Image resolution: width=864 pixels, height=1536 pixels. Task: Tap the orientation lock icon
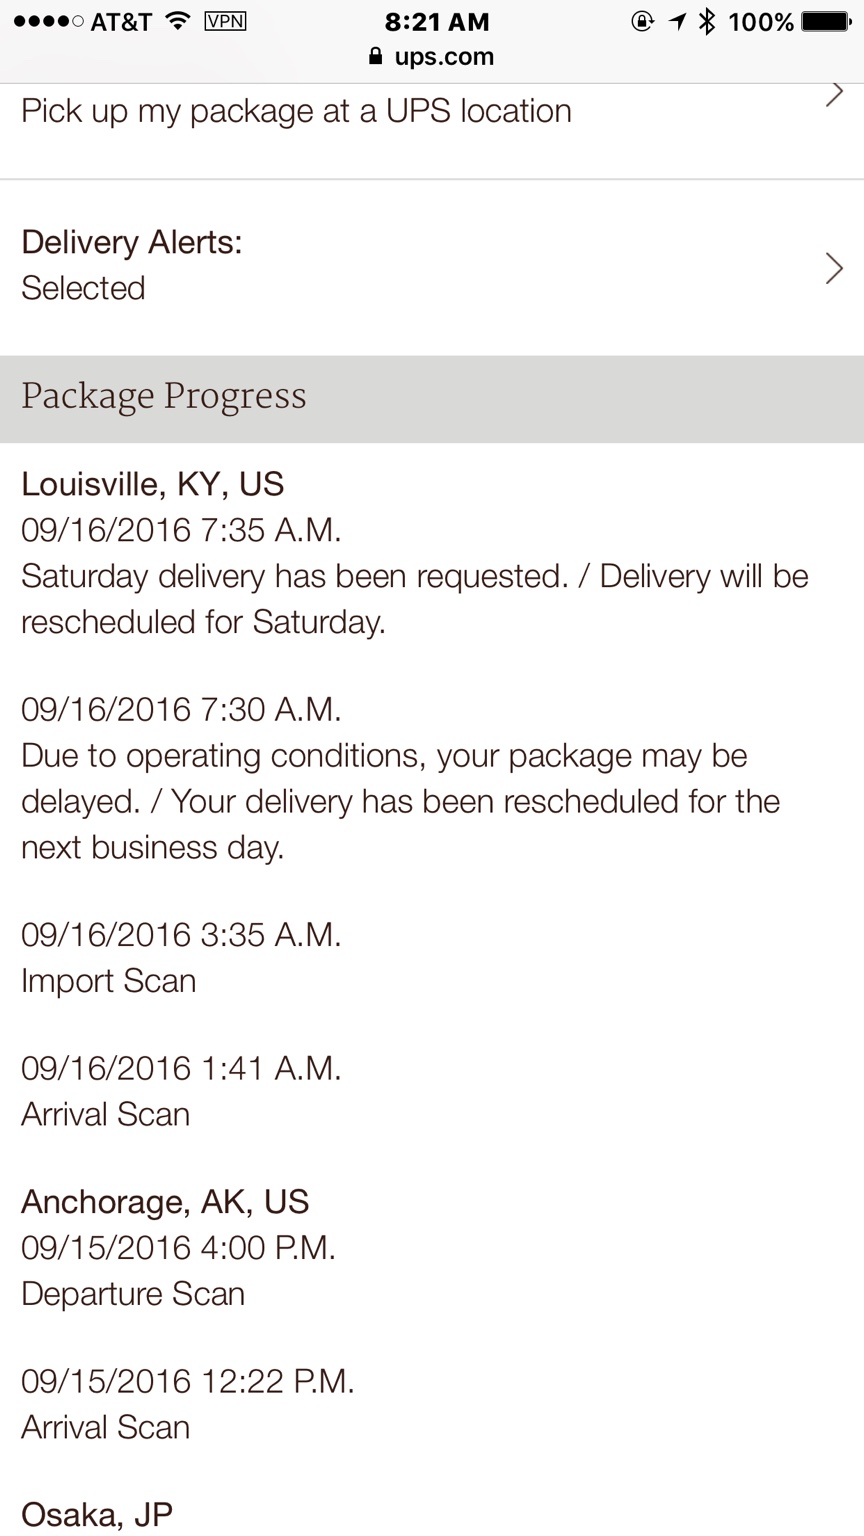pyautogui.click(x=642, y=21)
